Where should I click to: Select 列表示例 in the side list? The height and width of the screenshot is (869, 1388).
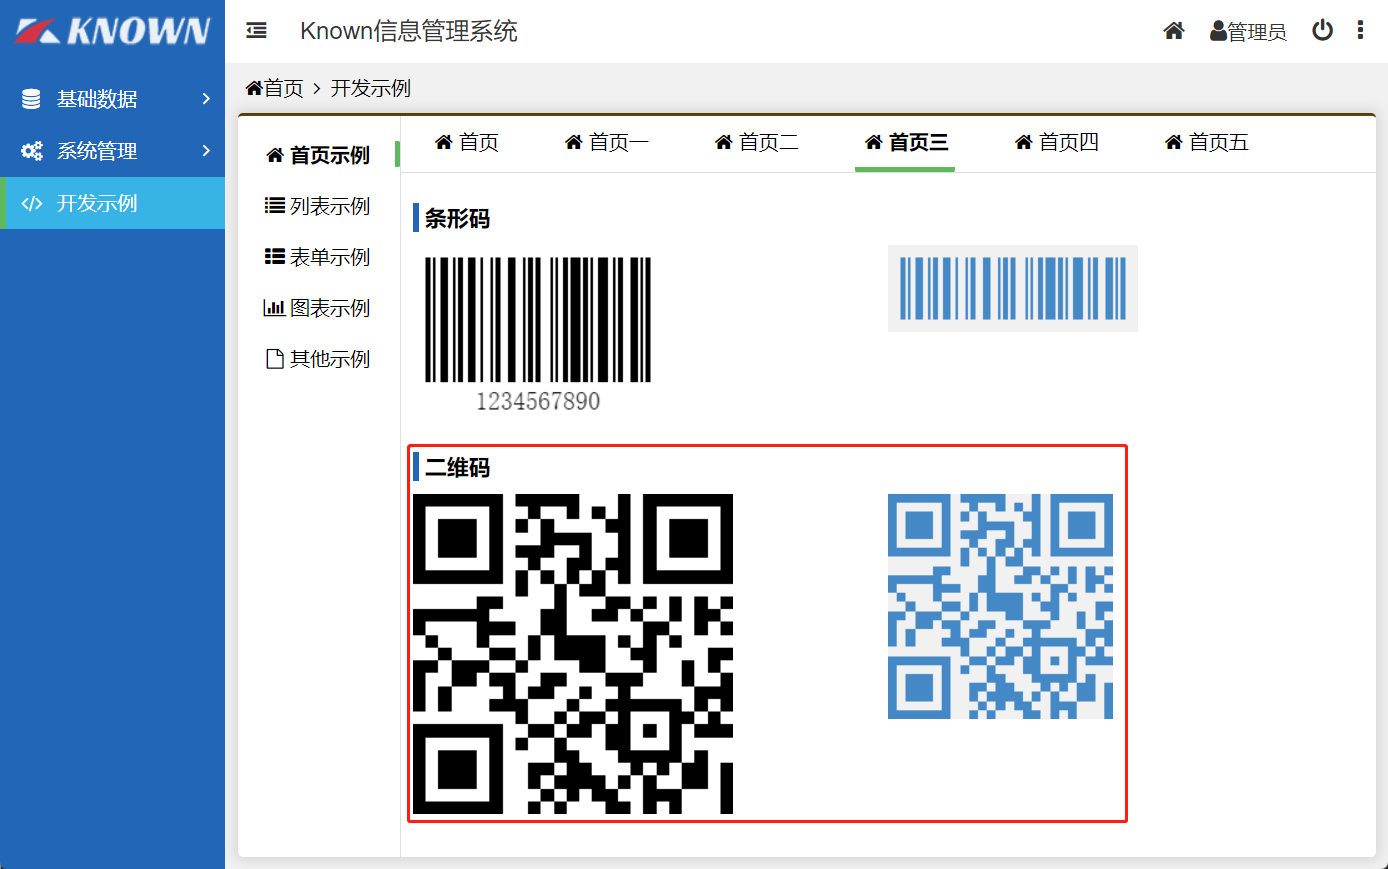pyautogui.click(x=318, y=205)
